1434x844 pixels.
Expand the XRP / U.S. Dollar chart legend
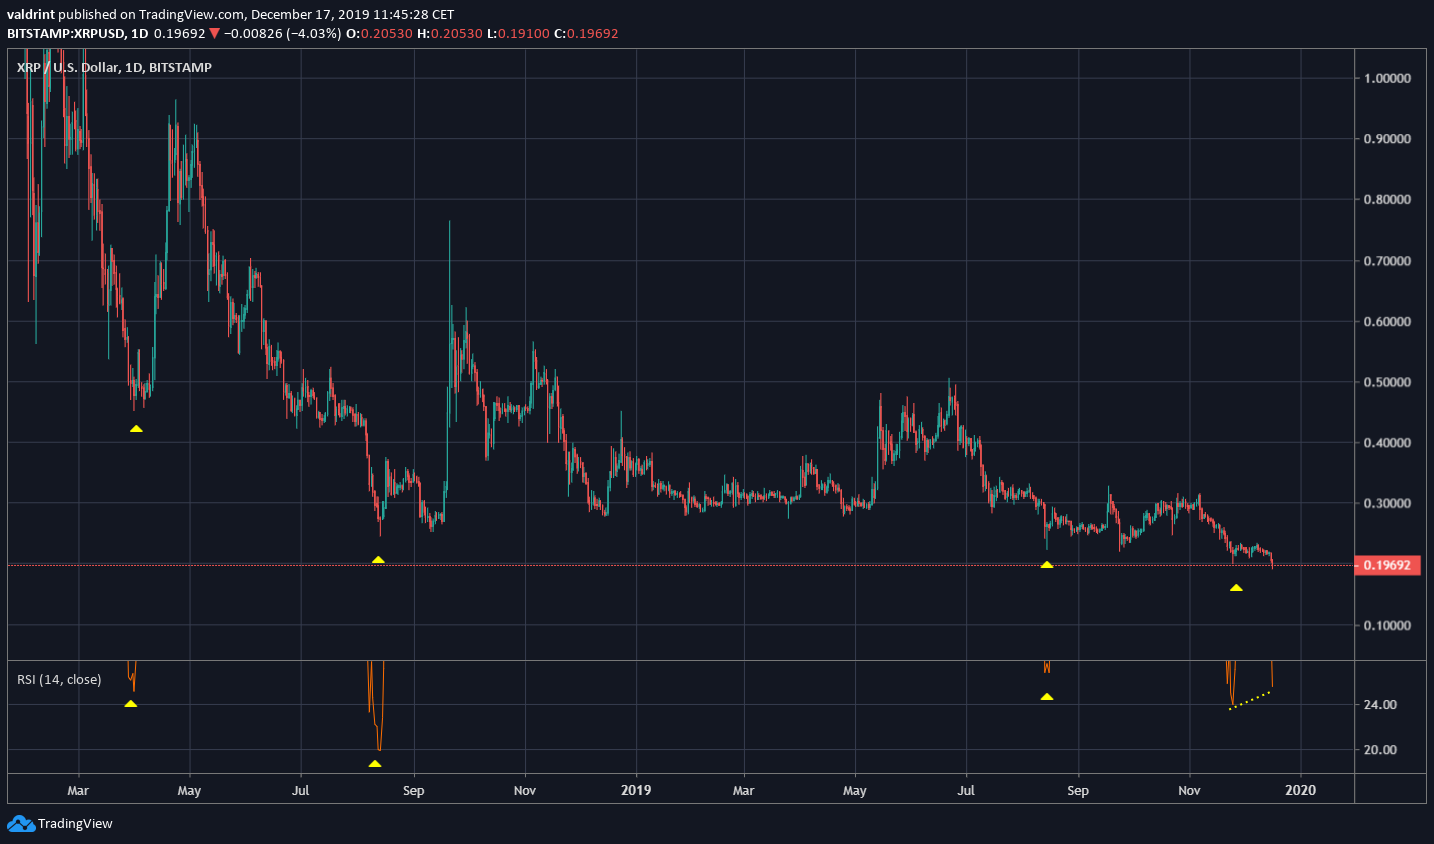112,67
